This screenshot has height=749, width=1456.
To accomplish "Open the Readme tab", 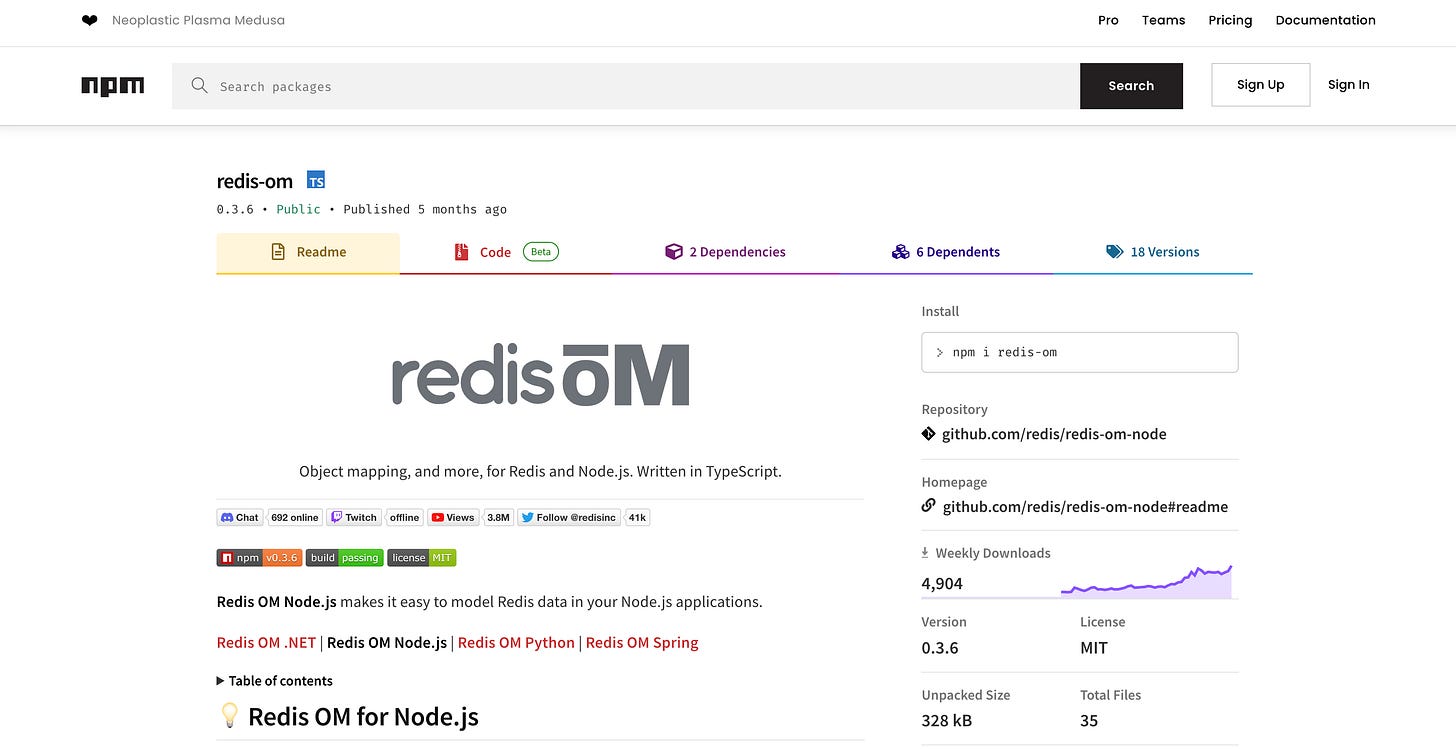I will tap(308, 253).
